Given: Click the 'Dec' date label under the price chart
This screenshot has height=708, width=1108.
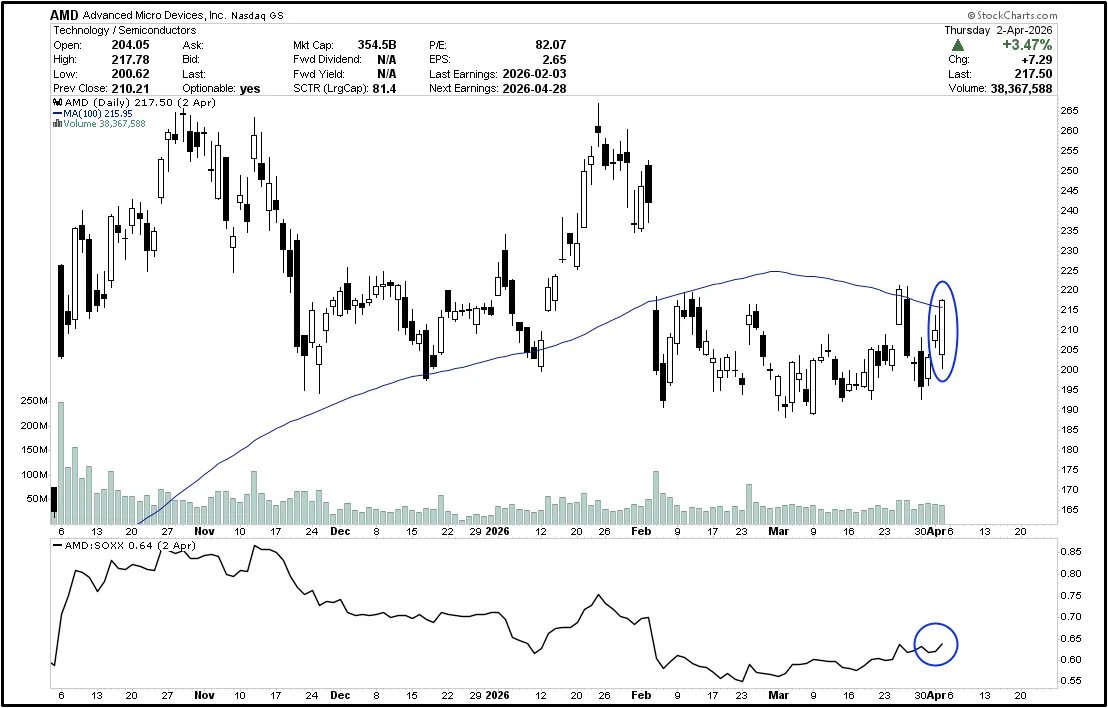Looking at the screenshot, I should tap(341, 531).
